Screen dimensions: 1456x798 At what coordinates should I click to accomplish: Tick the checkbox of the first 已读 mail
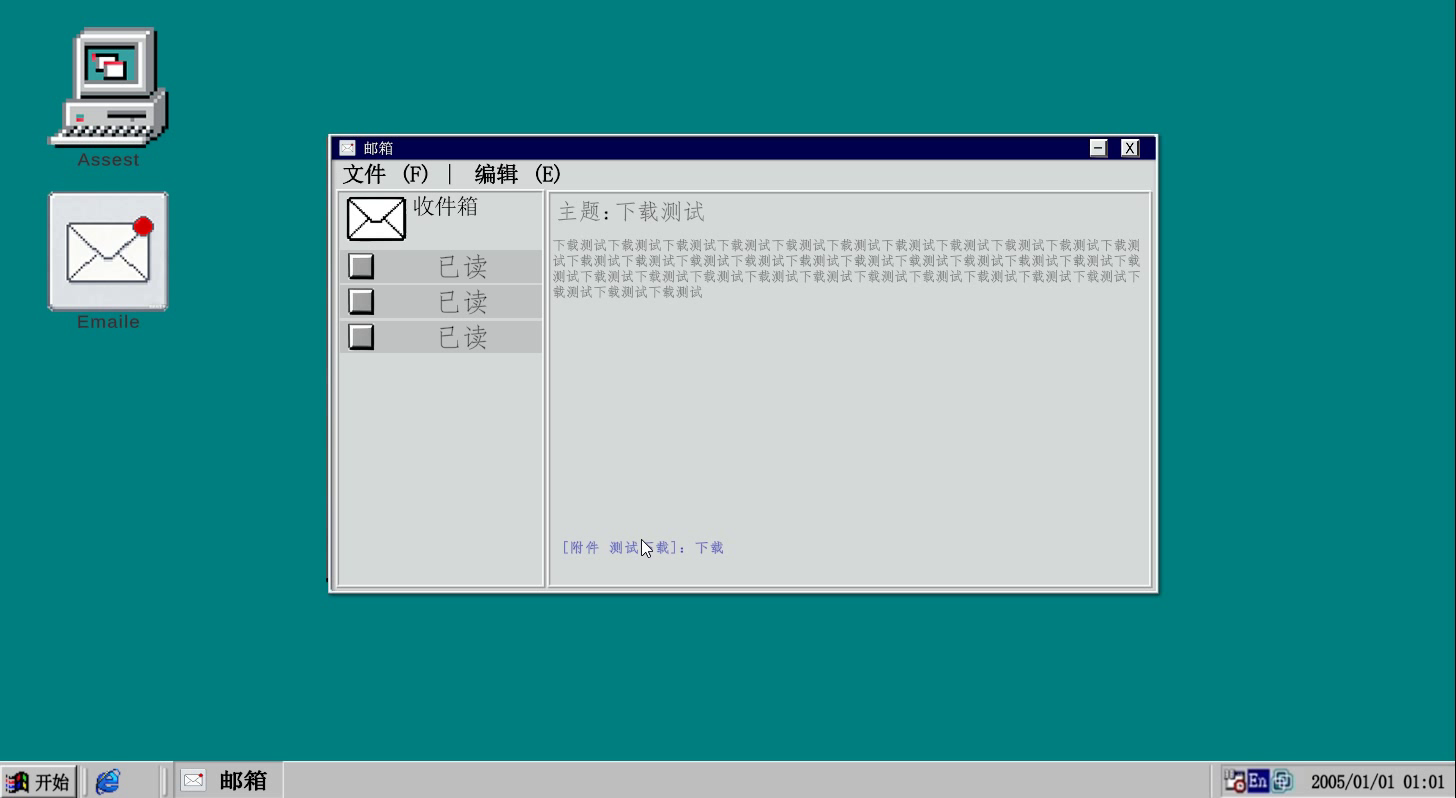[361, 266]
